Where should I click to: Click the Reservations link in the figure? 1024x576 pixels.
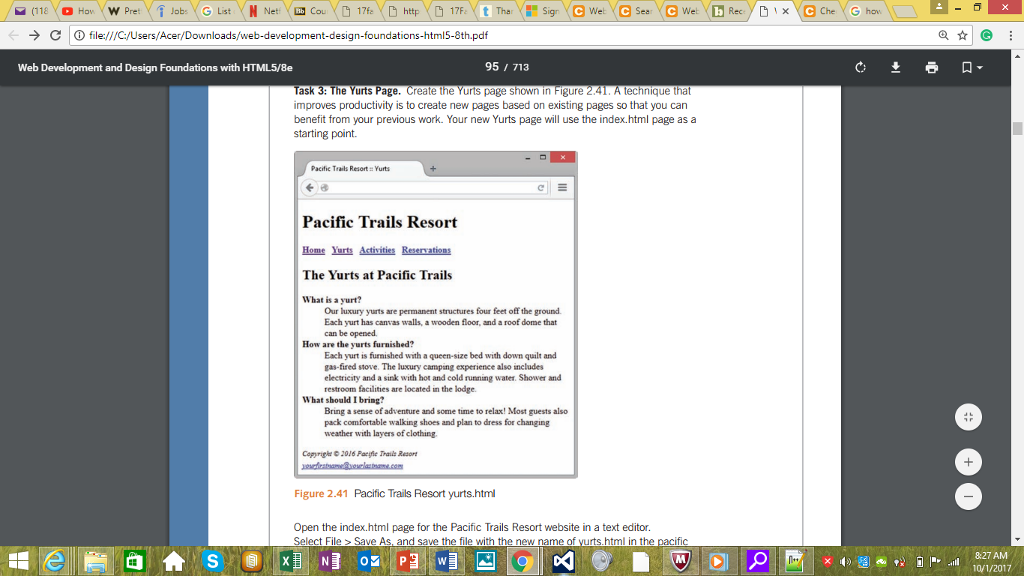[426, 250]
